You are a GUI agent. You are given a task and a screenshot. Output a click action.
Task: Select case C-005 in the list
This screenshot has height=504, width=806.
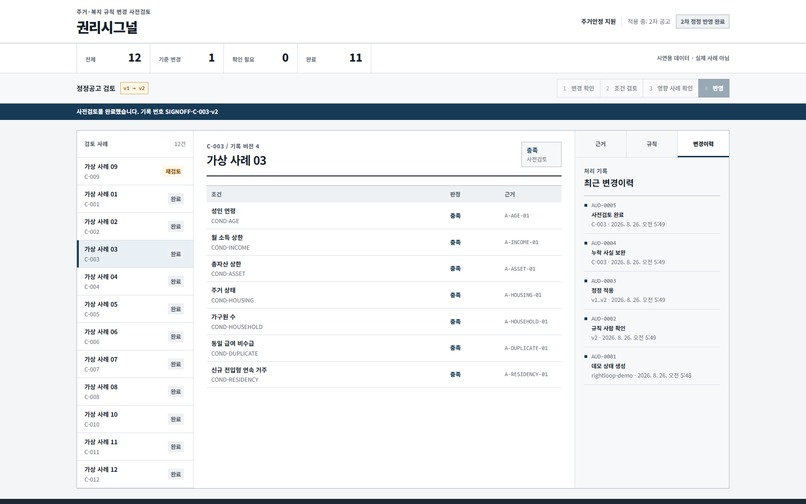coord(135,309)
